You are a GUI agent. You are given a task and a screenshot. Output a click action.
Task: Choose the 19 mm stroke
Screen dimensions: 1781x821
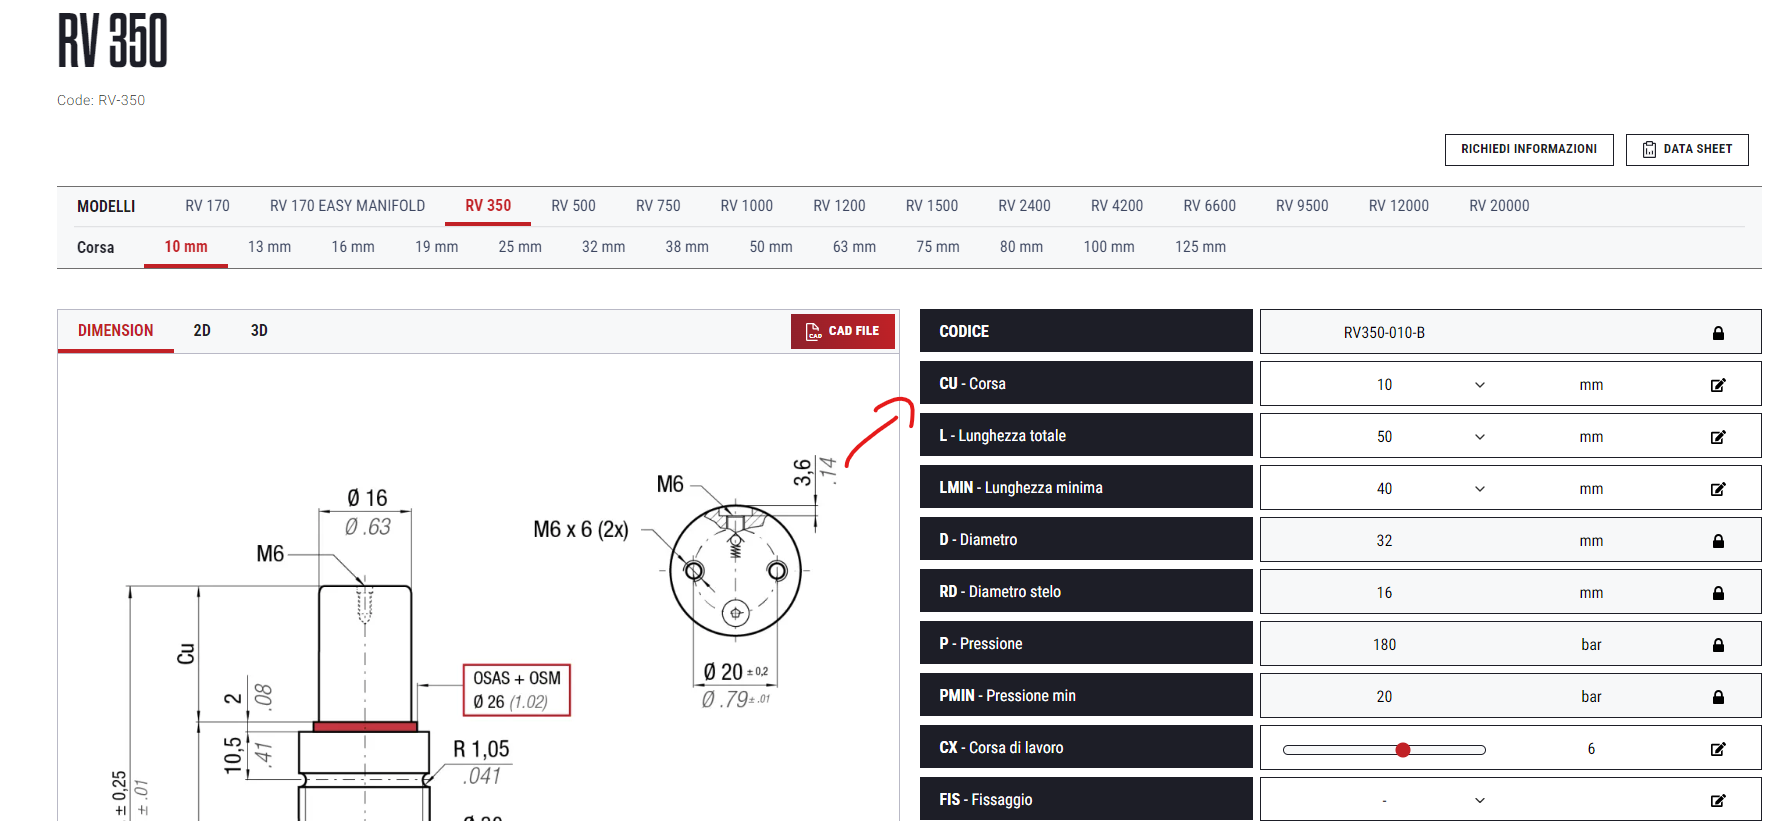click(436, 247)
